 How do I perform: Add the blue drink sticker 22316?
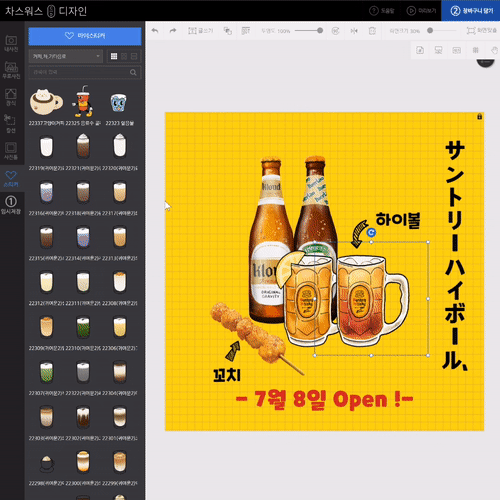[x=46, y=191]
